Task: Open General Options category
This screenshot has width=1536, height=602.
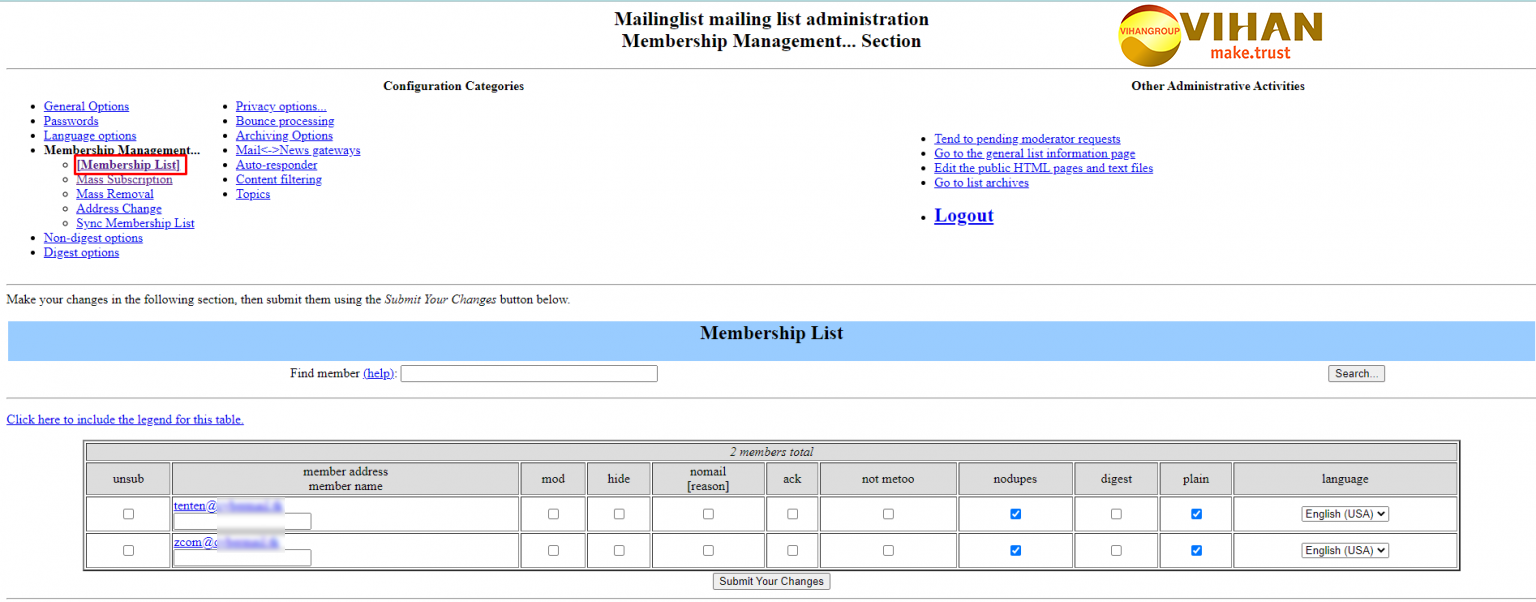Action: coord(86,107)
